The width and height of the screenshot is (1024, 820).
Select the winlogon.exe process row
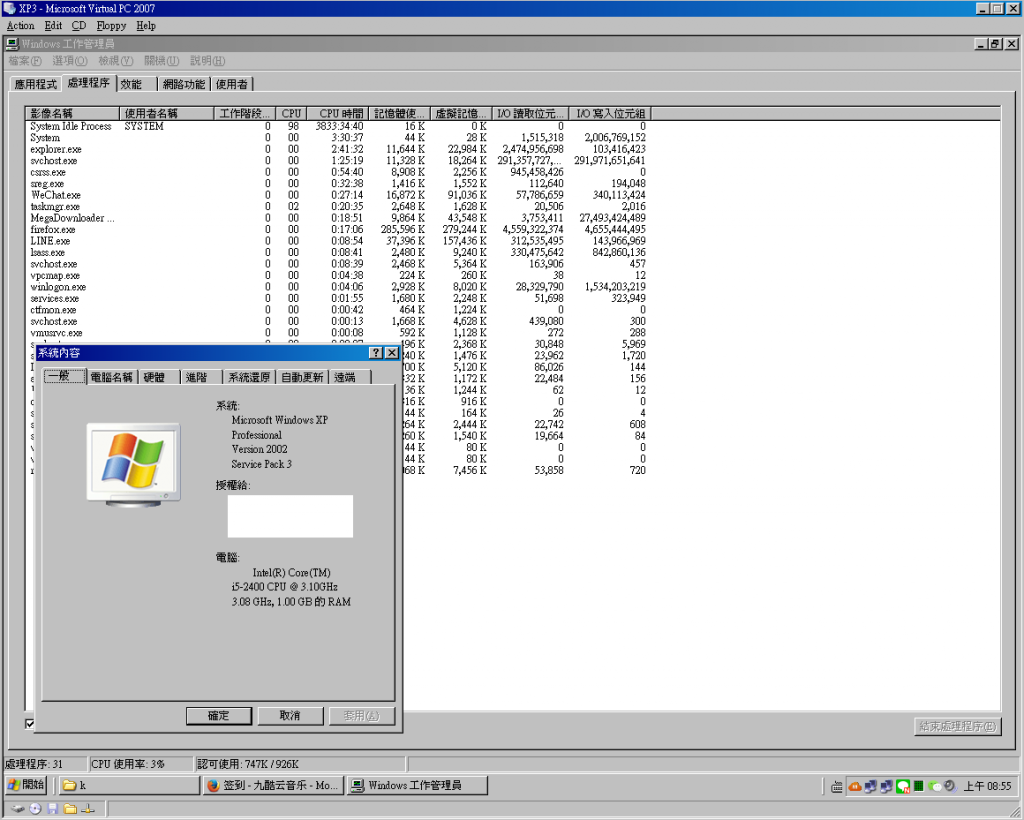338,287
